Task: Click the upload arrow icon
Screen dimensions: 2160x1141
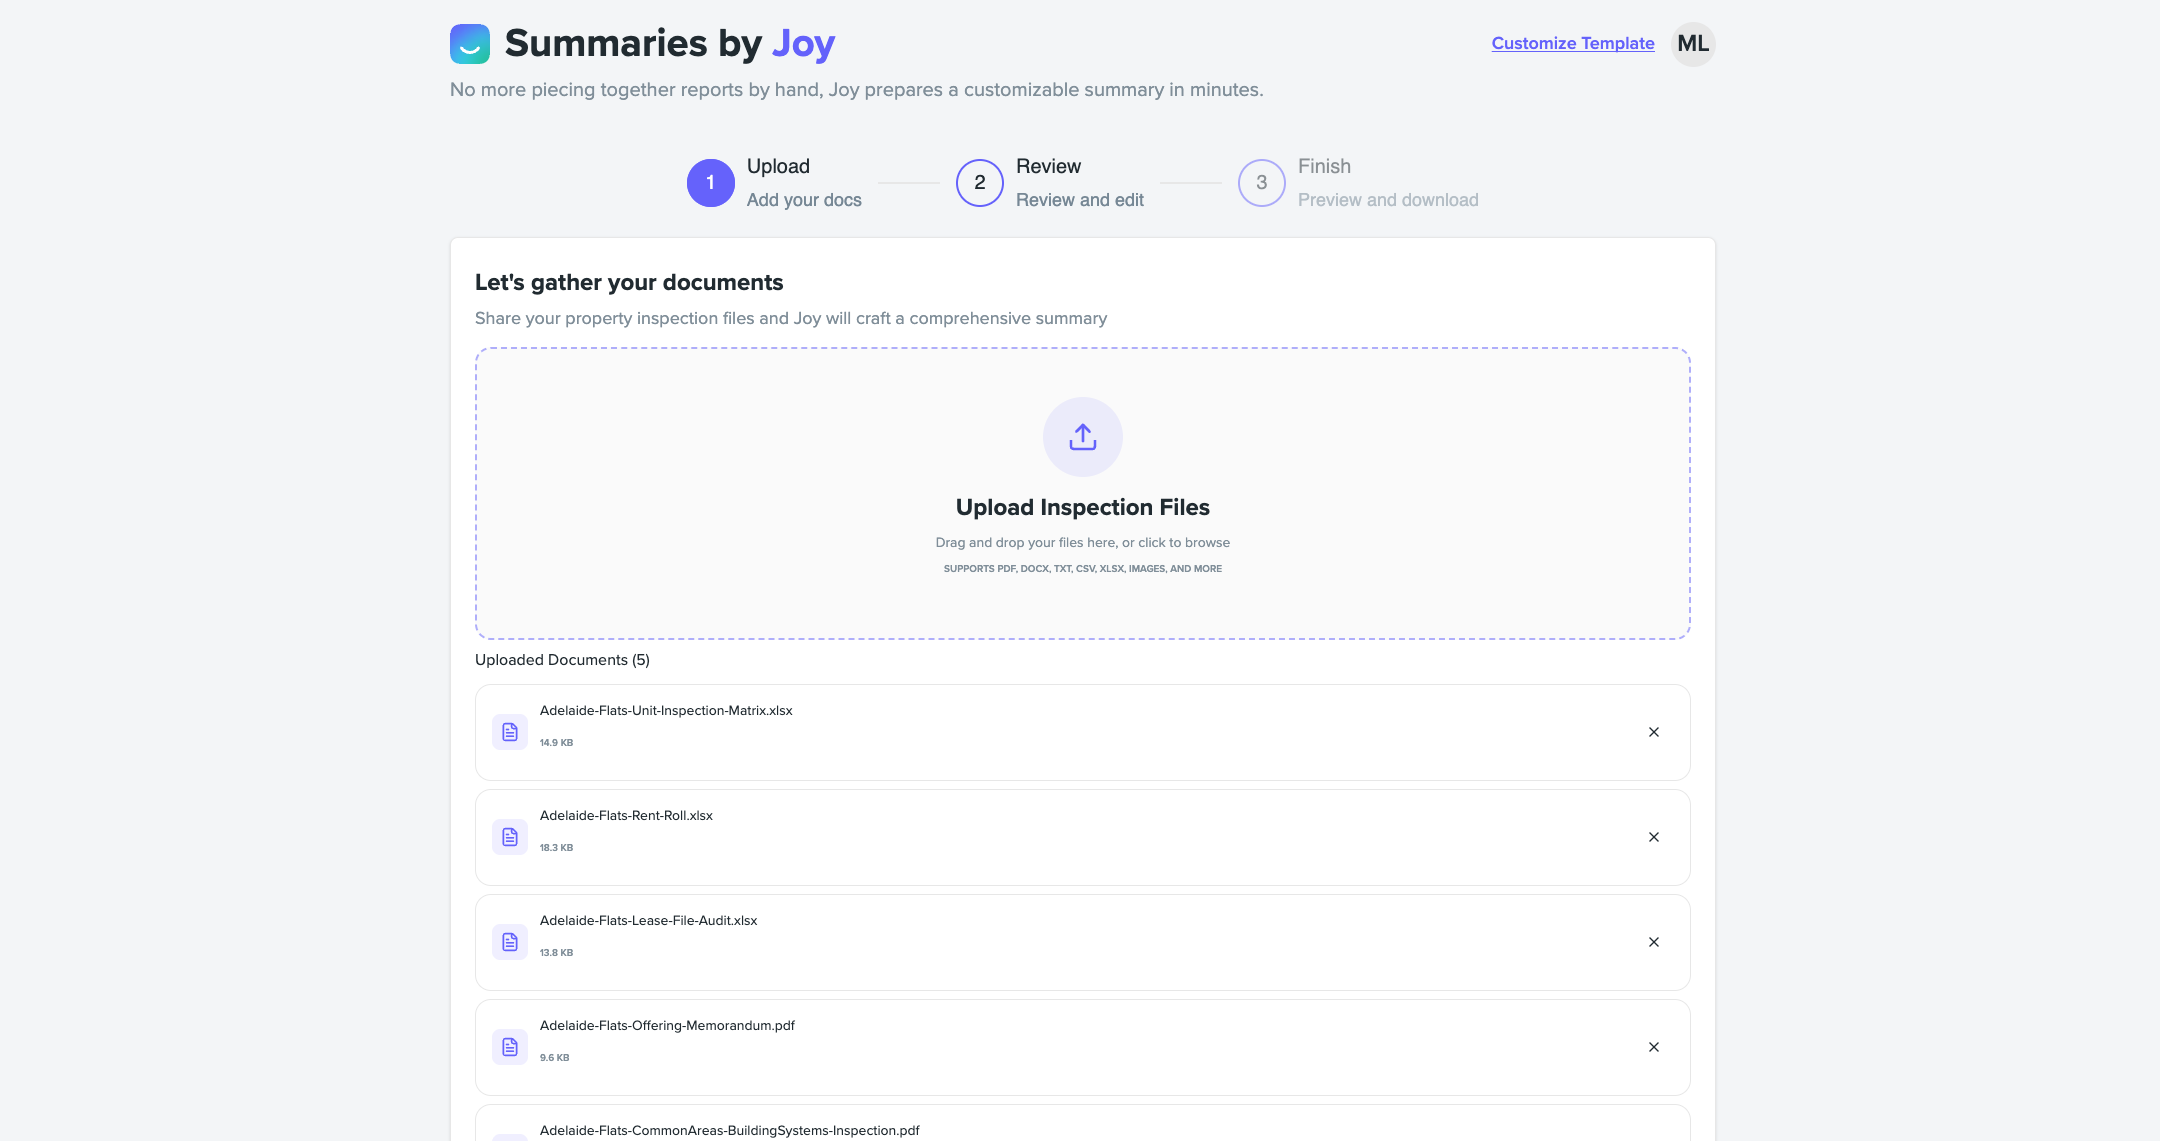Action: 1083,437
